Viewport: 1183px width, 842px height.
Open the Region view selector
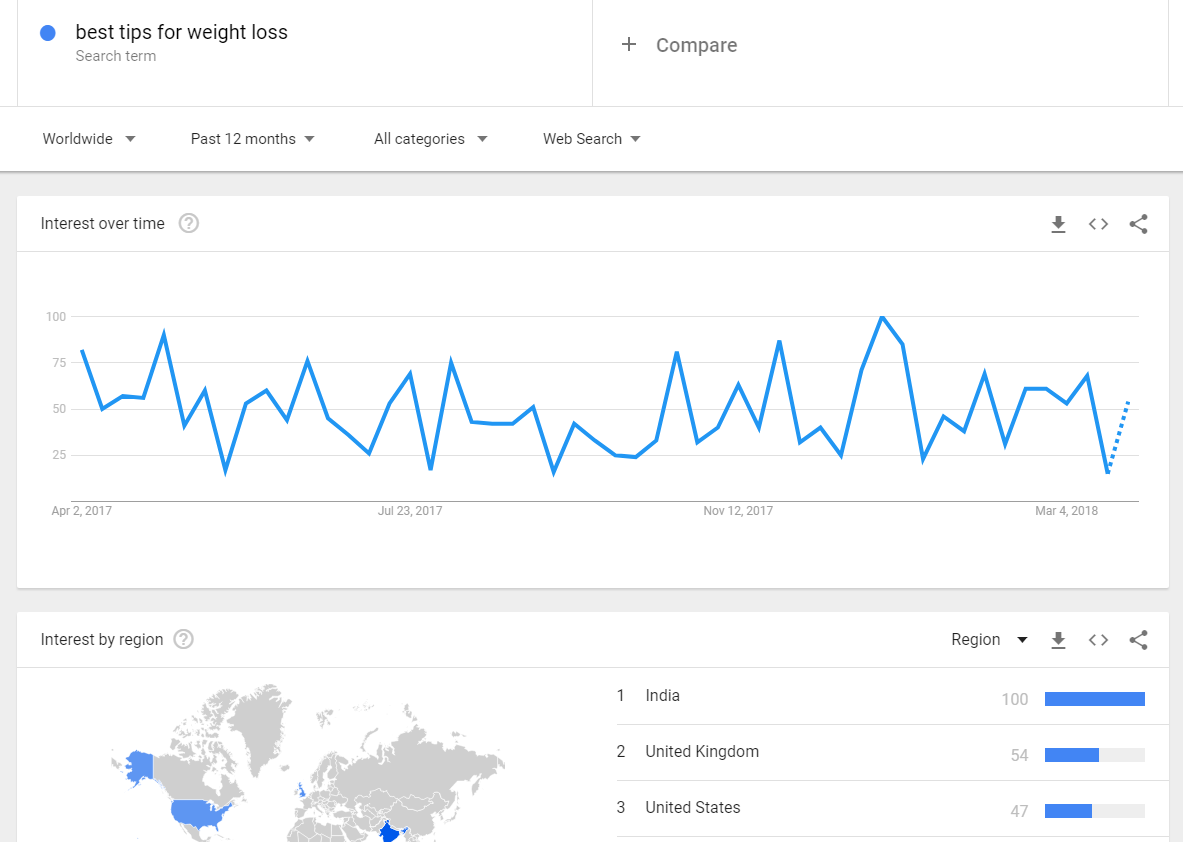click(989, 639)
